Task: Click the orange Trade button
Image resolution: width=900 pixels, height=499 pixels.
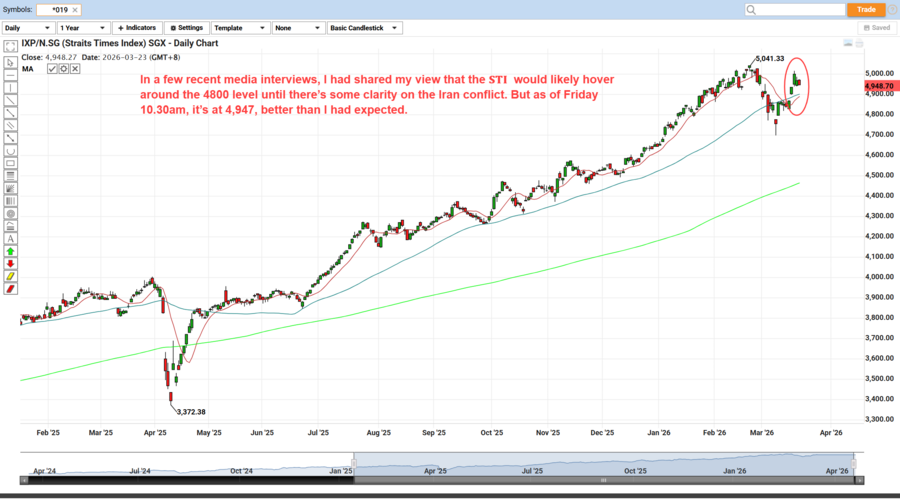Action: [866, 9]
